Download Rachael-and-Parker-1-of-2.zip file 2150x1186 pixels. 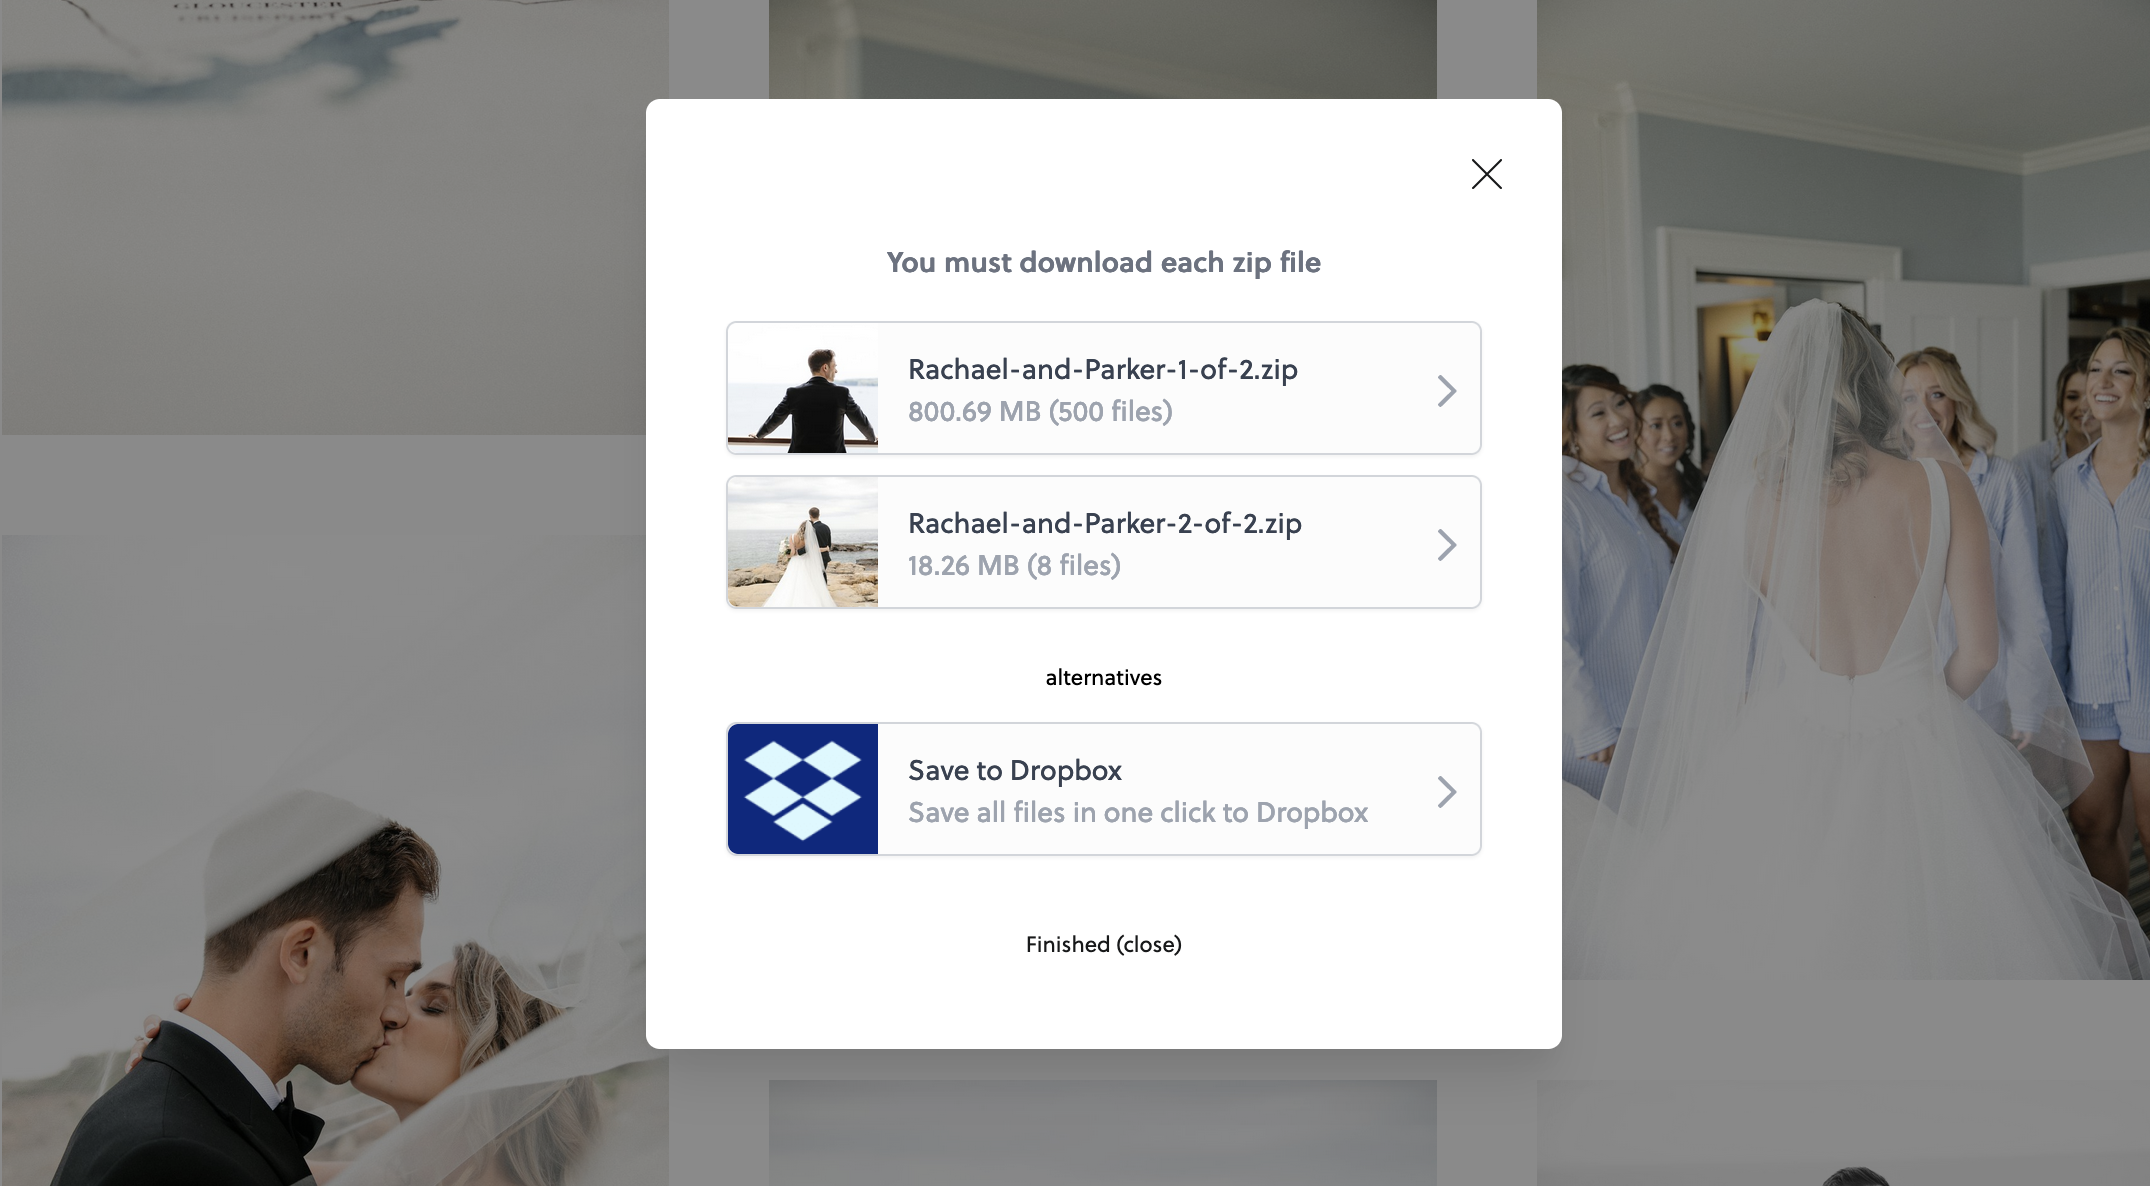click(1103, 388)
